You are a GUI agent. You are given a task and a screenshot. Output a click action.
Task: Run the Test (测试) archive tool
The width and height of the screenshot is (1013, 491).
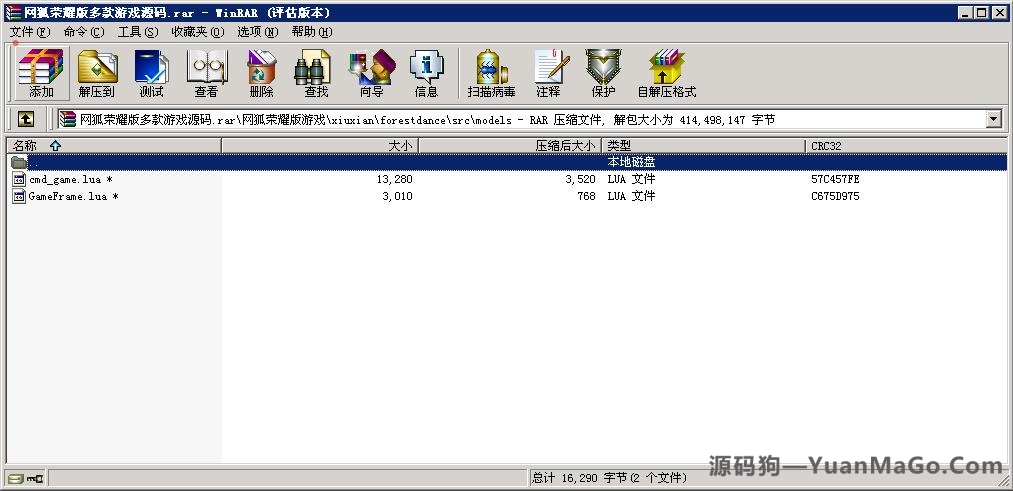pyautogui.click(x=151, y=74)
